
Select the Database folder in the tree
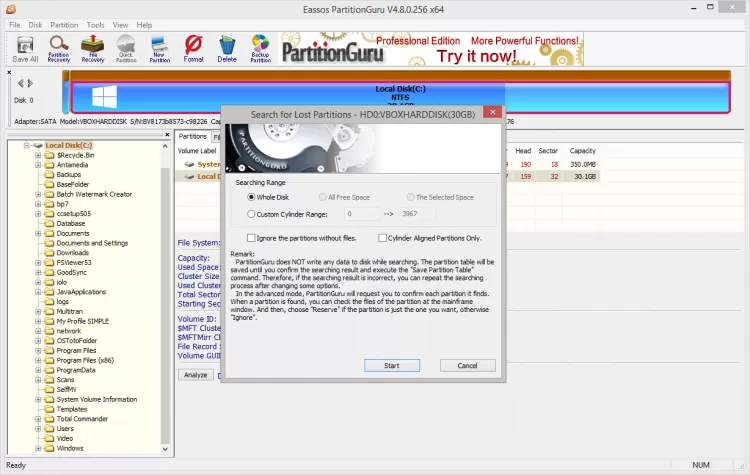click(x=71, y=223)
